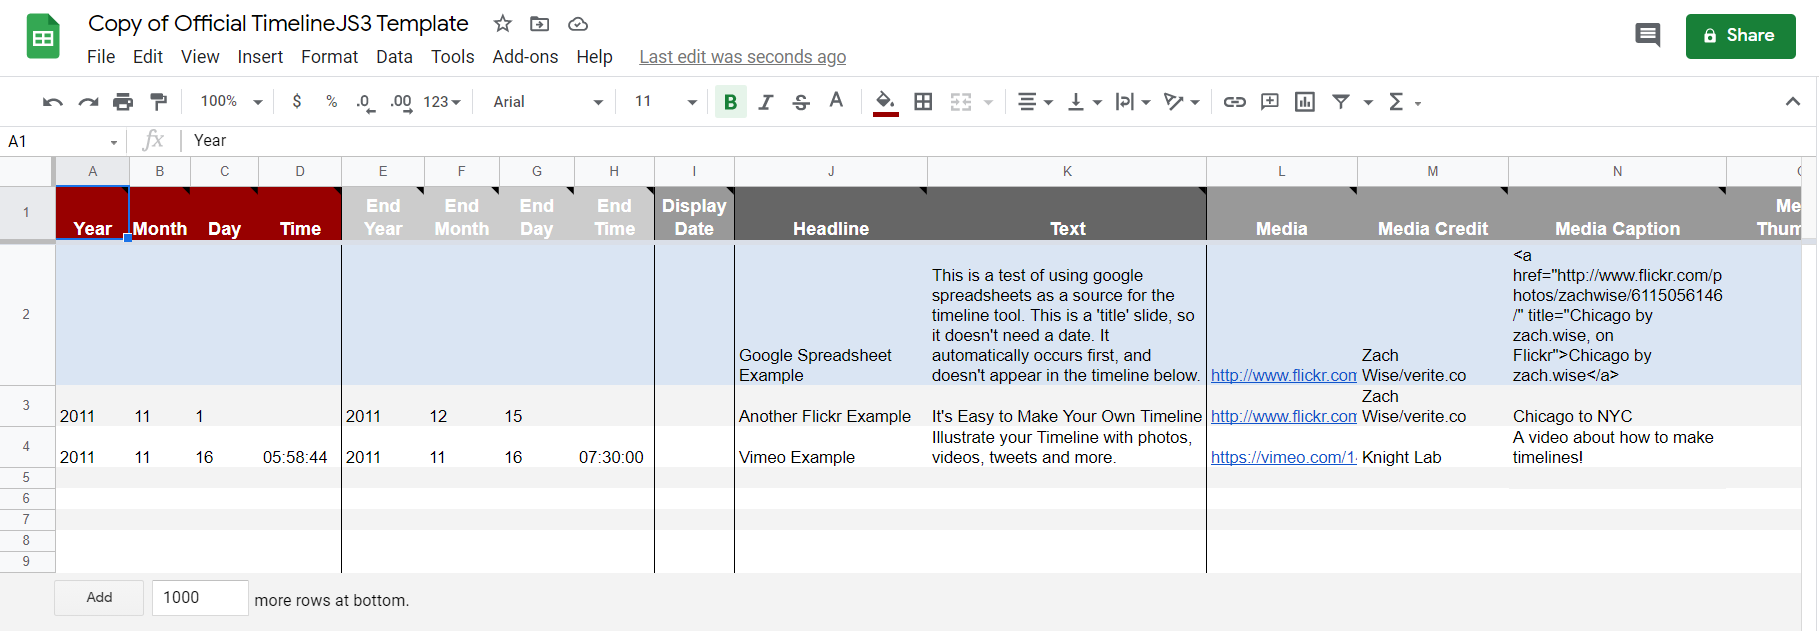Click the Add rows button
Image resolution: width=1819 pixels, height=631 pixels.
(99, 597)
